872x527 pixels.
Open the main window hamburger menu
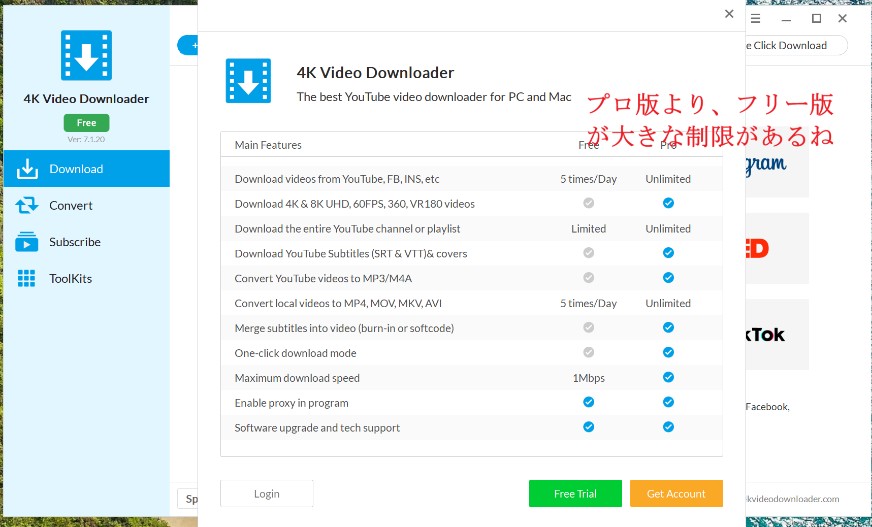tap(755, 18)
